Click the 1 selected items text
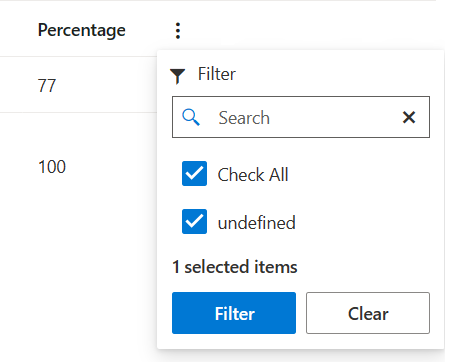Image resolution: width=457 pixels, height=362 pixels. (235, 267)
